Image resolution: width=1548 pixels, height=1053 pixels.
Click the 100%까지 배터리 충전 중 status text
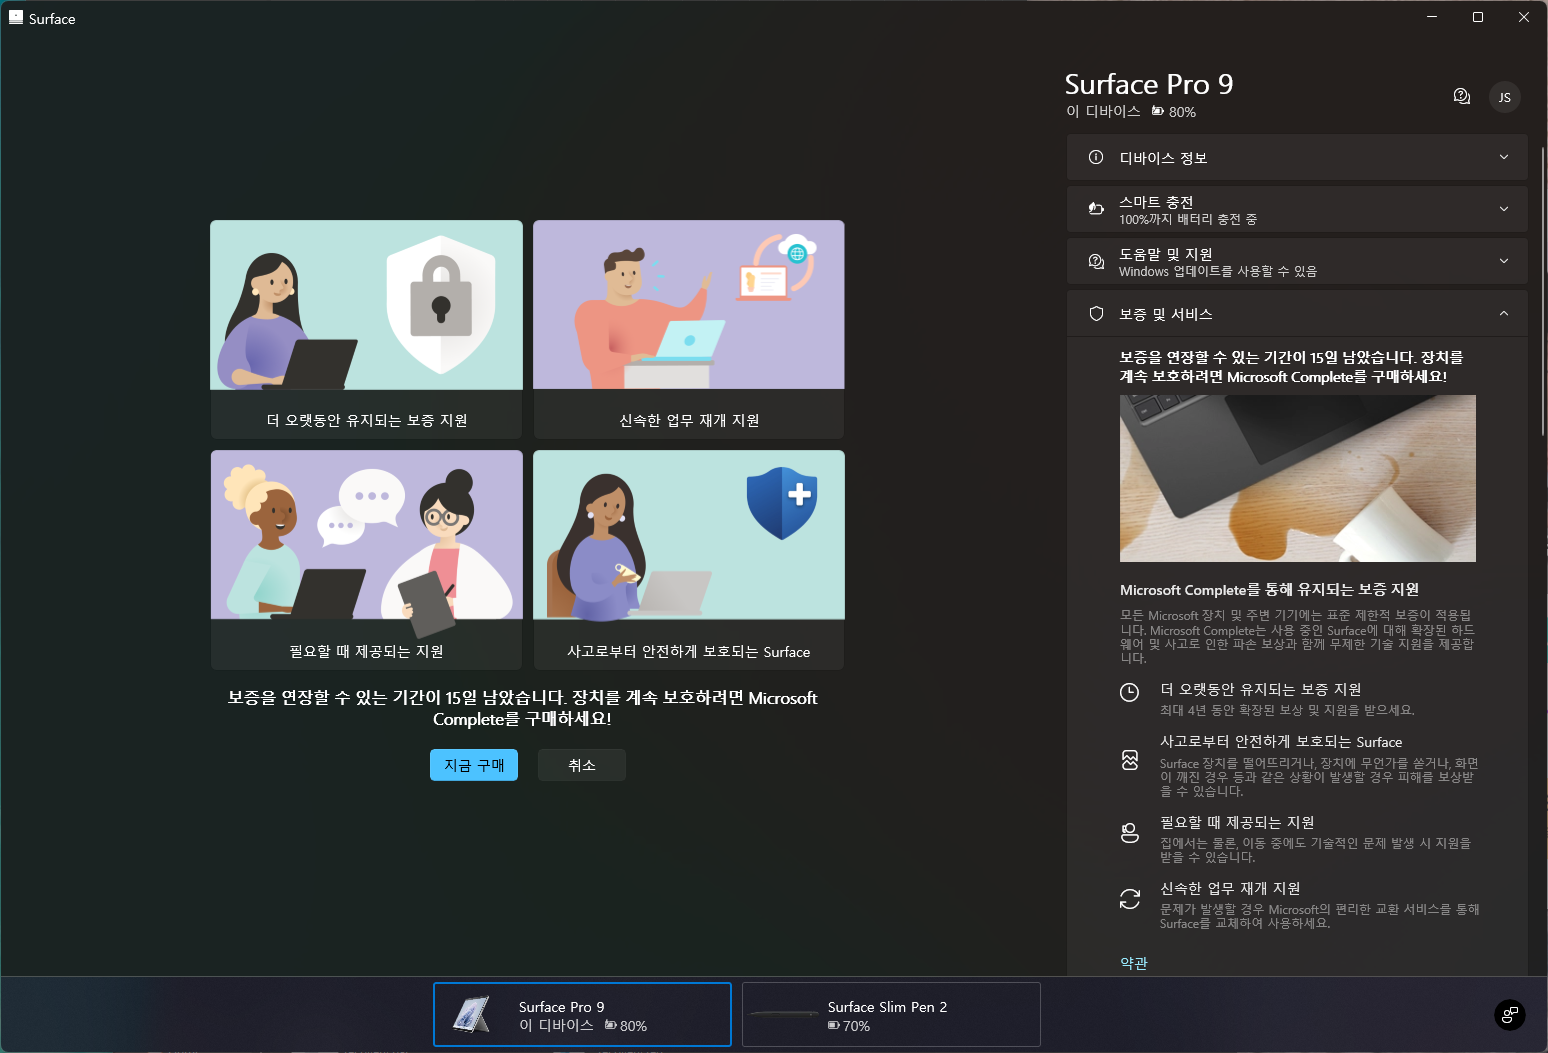(x=1188, y=219)
